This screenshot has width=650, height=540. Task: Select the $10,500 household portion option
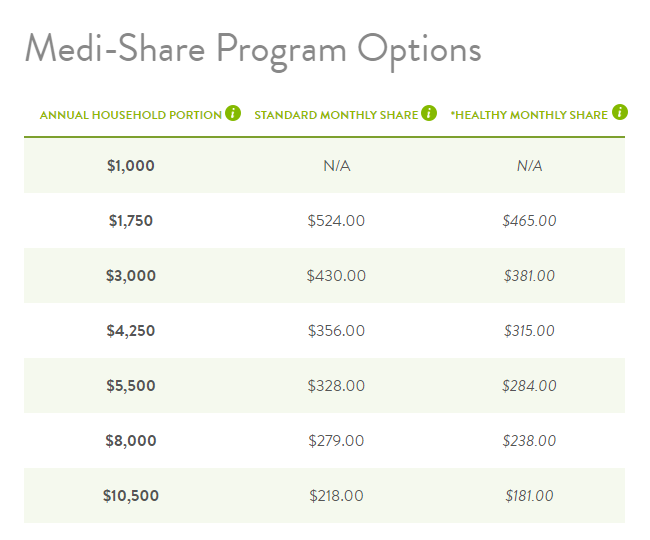[131, 496]
